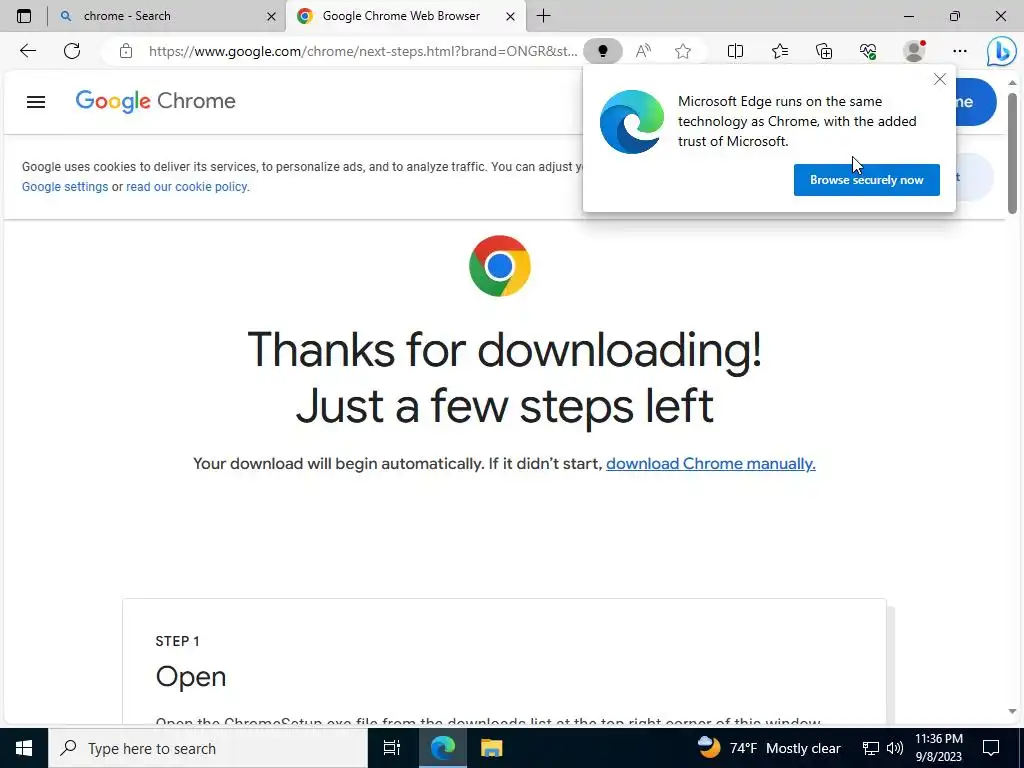Screen dimensions: 1024x768
Task: Click the Open heading in step card
Action: coord(191,677)
